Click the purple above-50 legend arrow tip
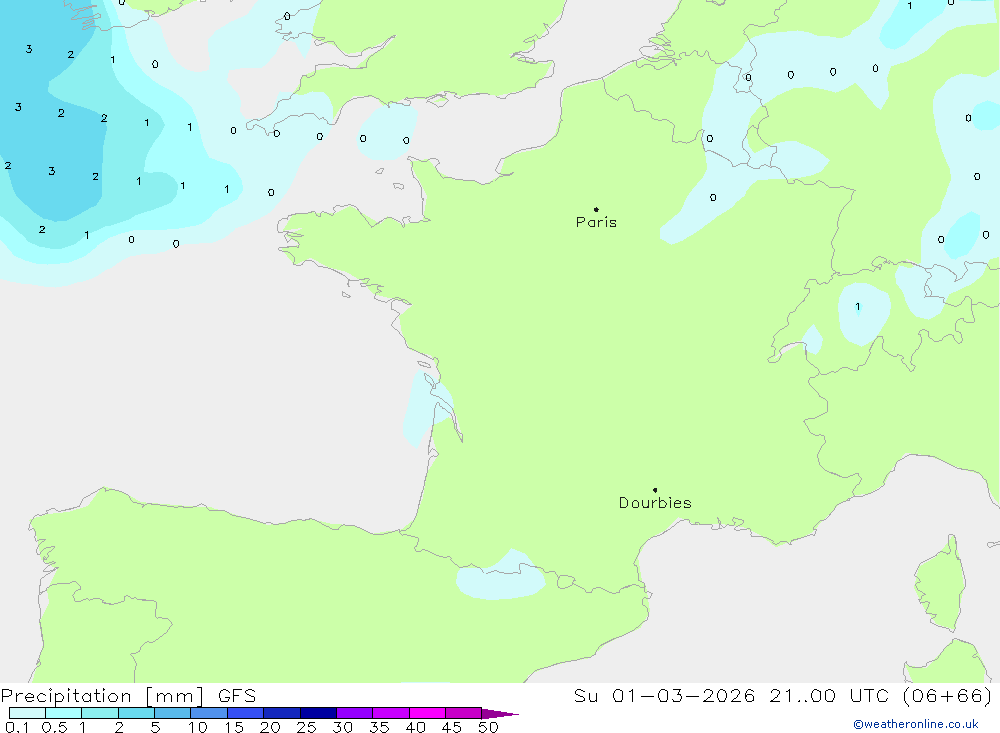1000x733 pixels. pos(500,714)
